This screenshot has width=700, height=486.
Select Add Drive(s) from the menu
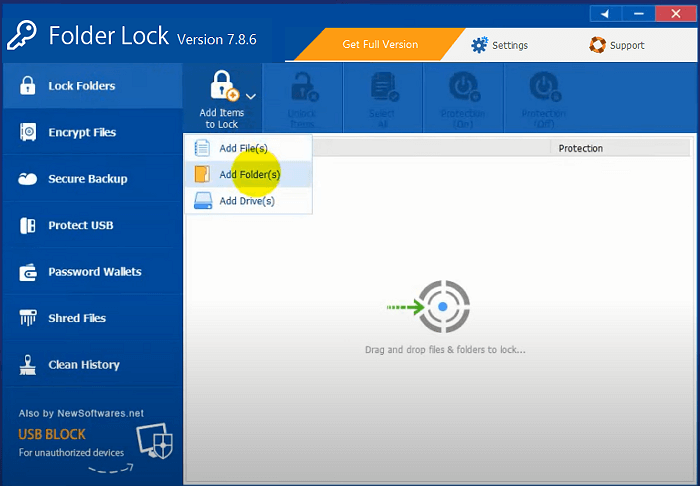tap(246, 200)
